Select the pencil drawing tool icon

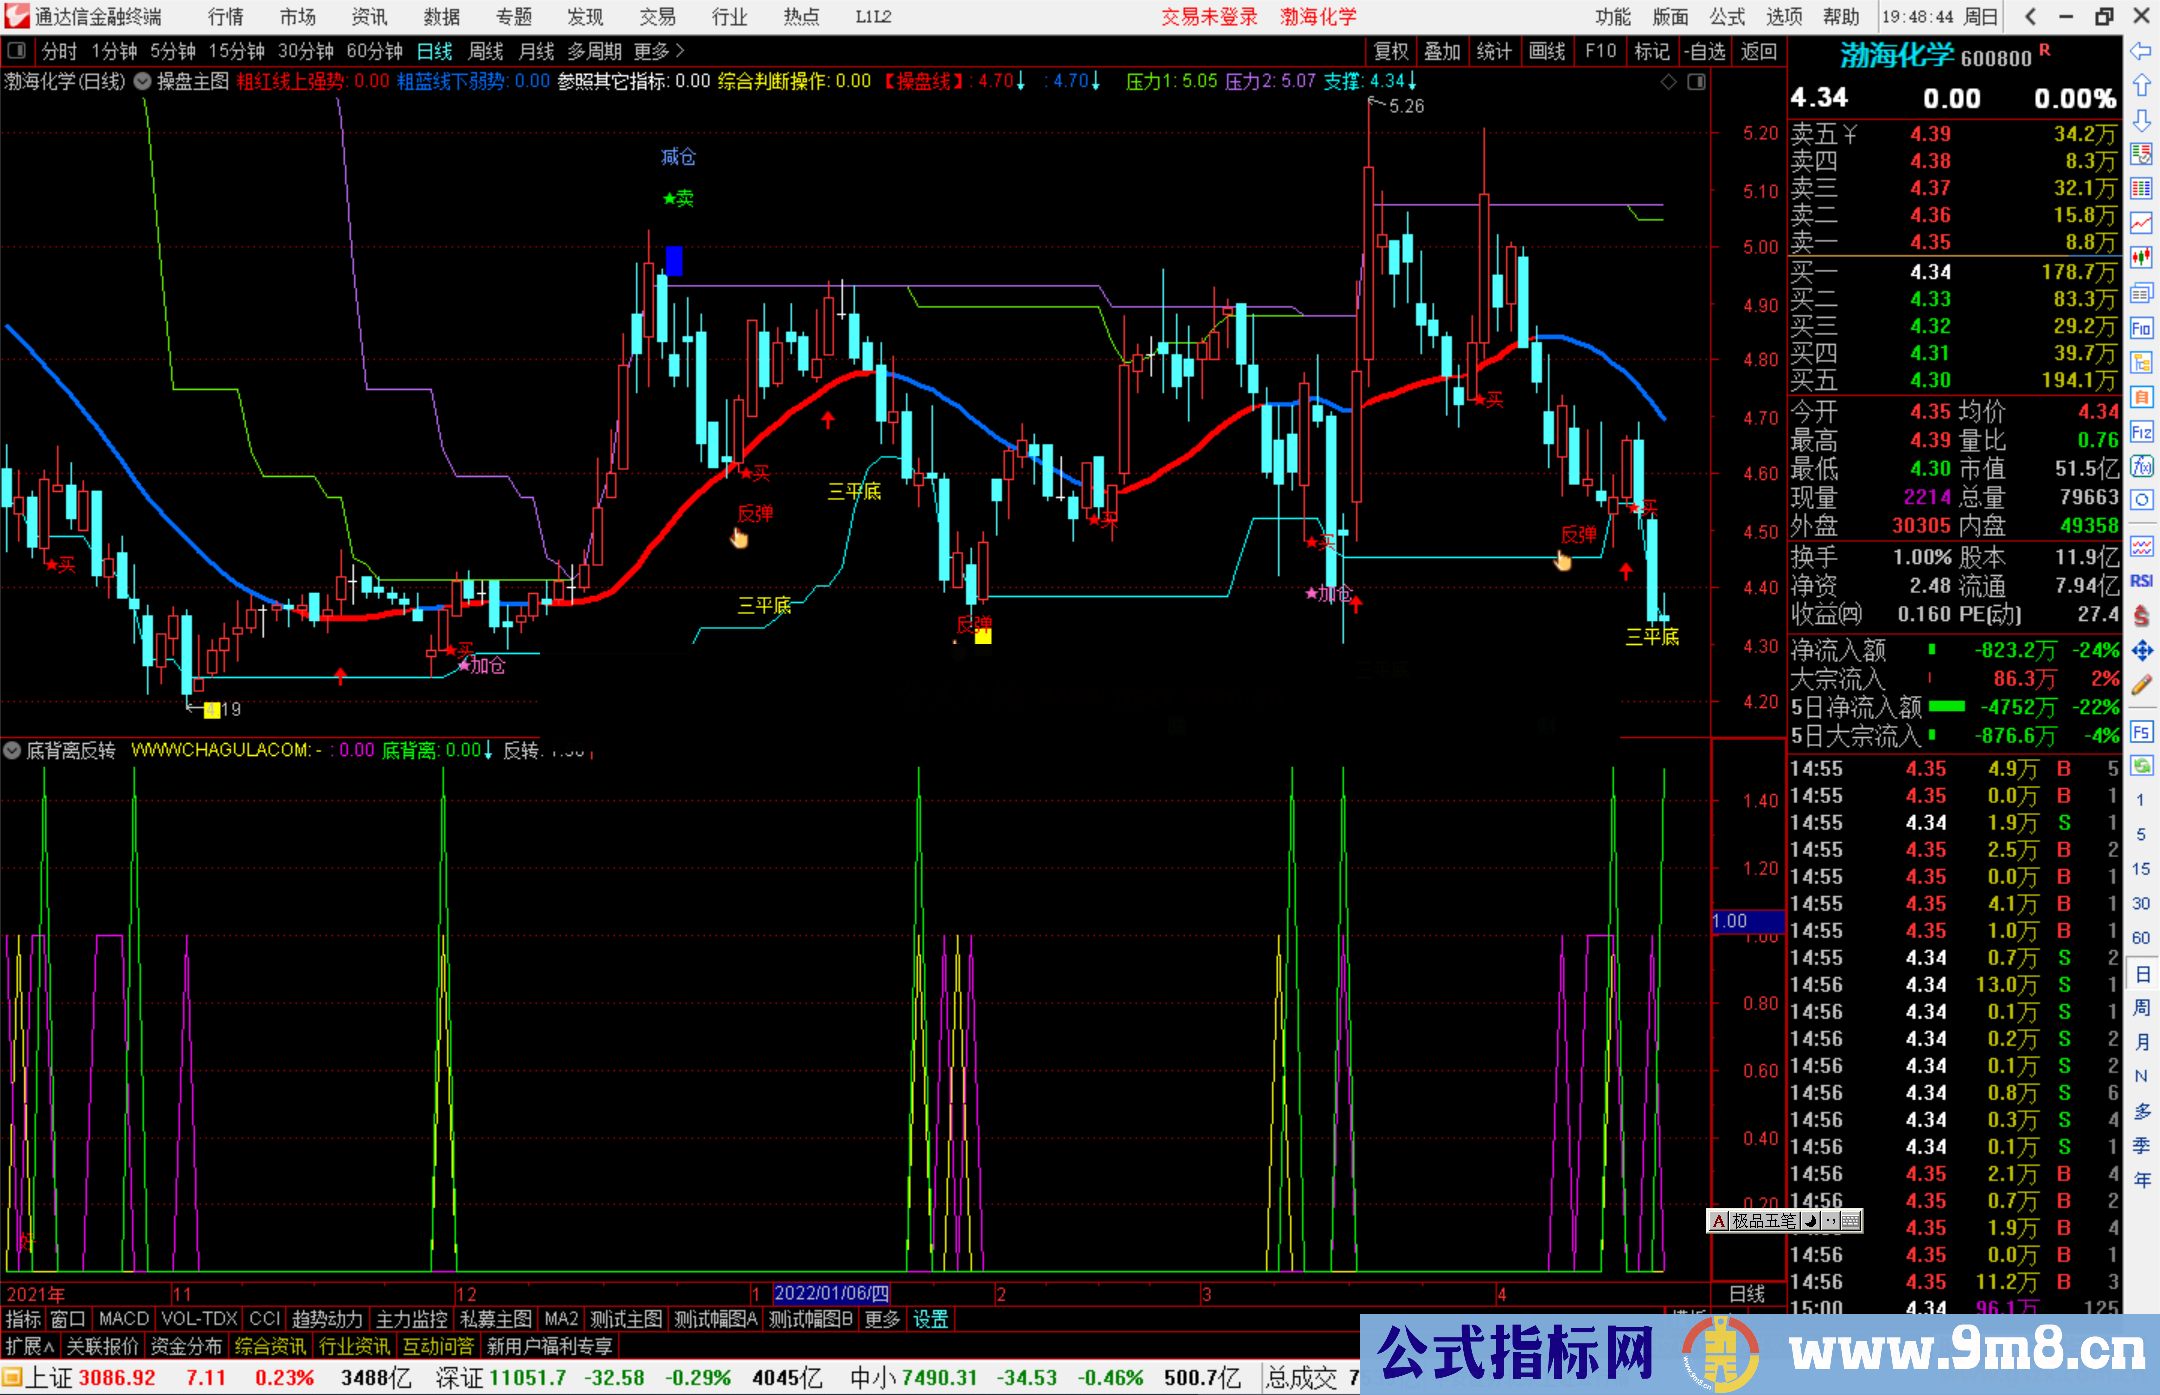point(2141,685)
